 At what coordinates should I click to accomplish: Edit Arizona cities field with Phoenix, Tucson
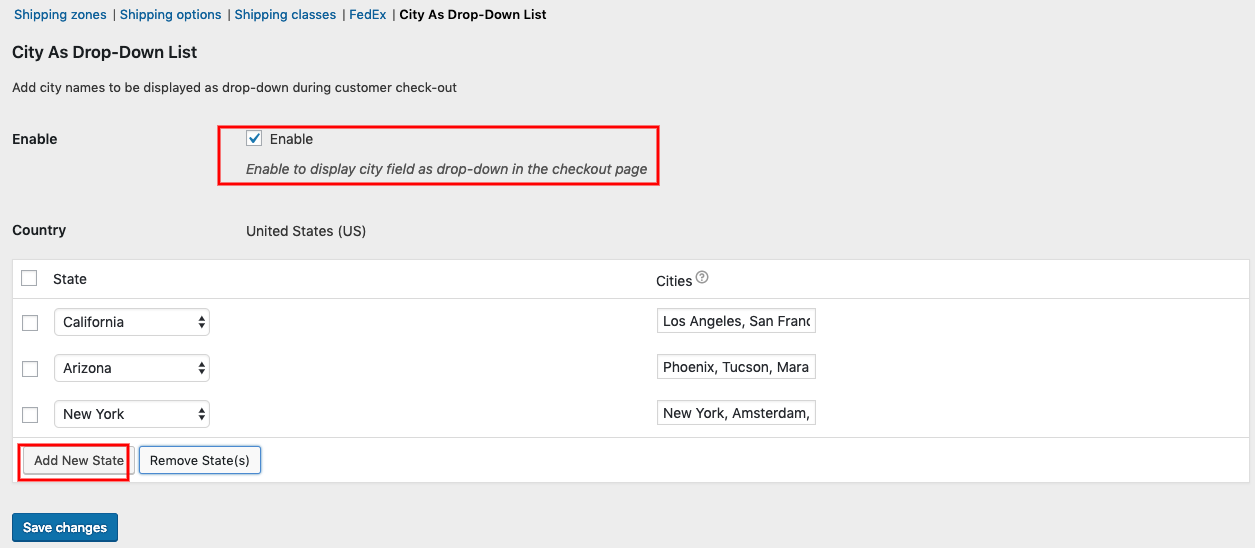tap(736, 367)
